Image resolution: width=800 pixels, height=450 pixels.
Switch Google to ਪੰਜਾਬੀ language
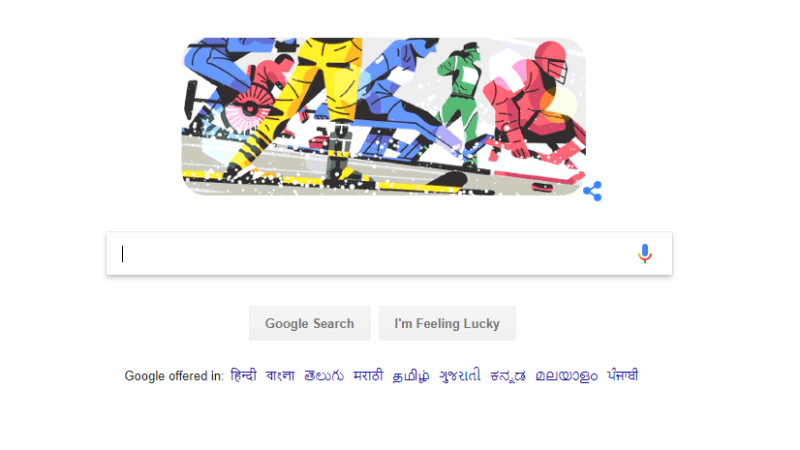[x=622, y=375]
